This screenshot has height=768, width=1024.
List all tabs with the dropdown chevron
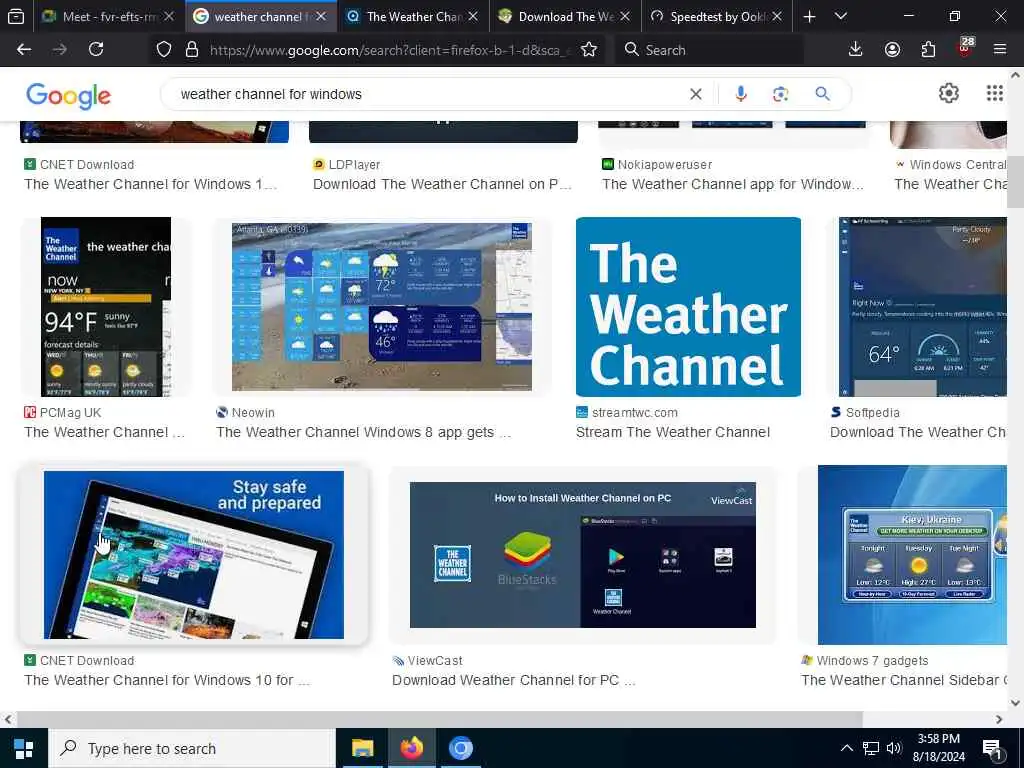pos(841,17)
